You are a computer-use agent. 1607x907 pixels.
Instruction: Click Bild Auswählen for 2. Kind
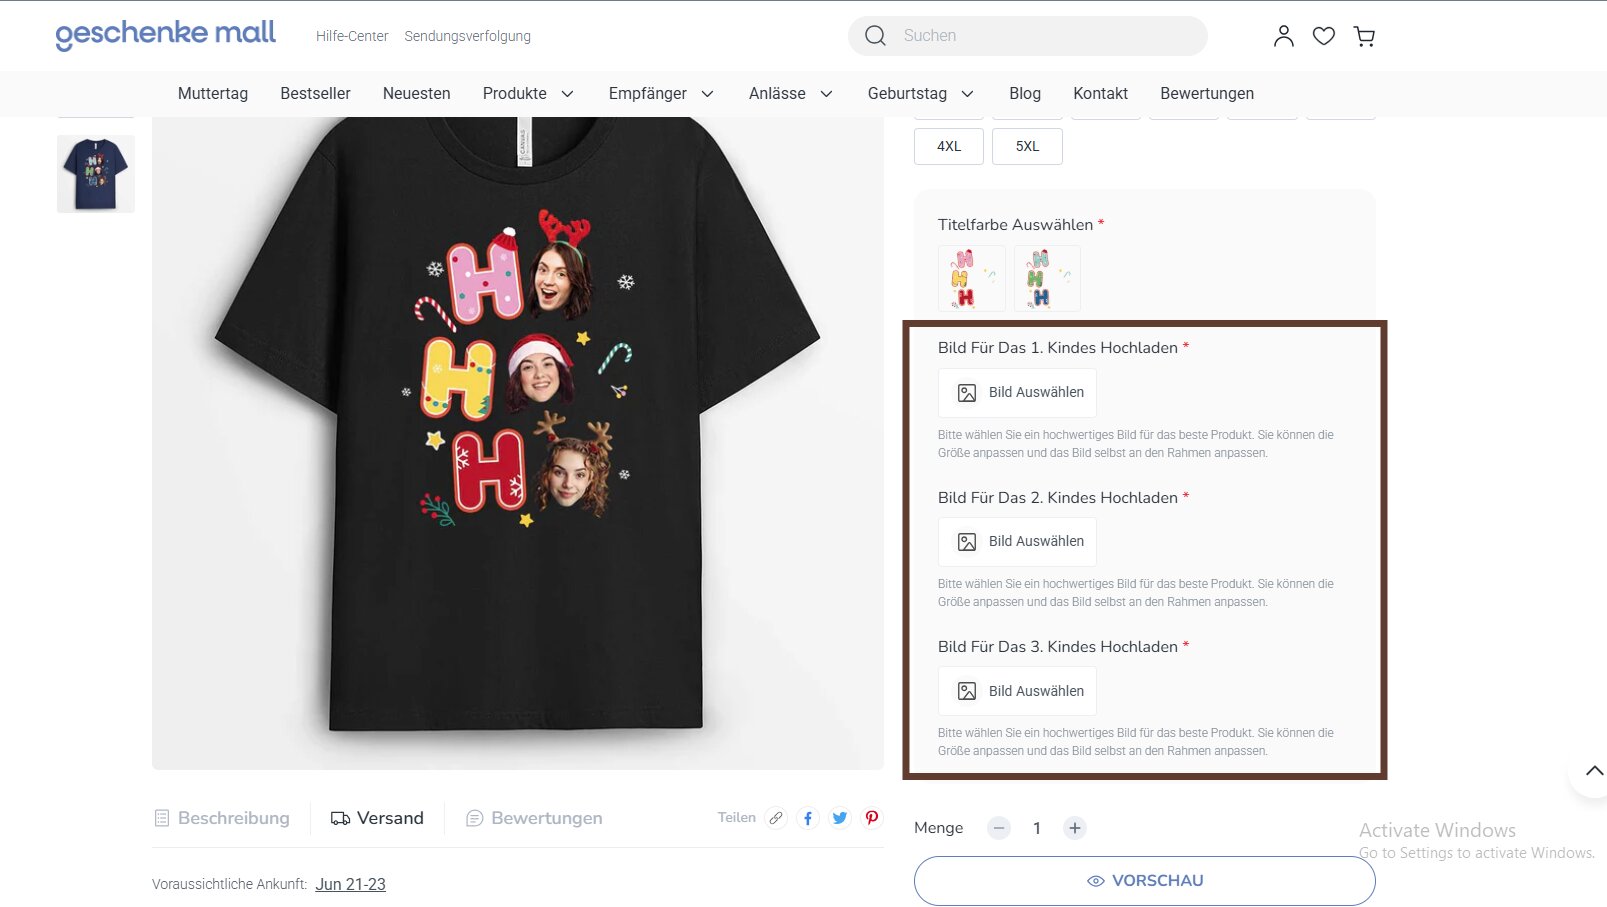click(1017, 542)
